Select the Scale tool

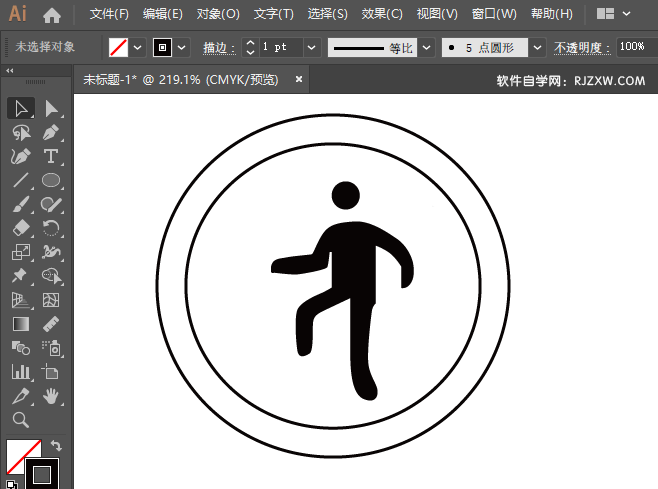point(21,252)
